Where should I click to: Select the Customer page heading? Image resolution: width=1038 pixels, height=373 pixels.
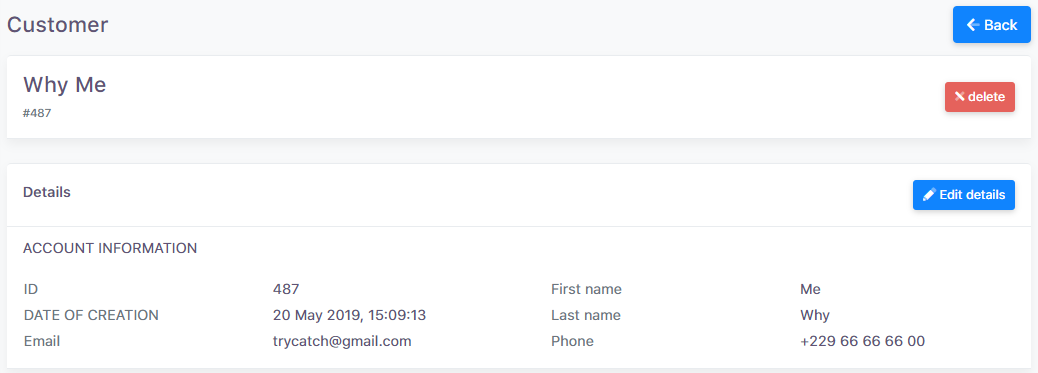[58, 25]
